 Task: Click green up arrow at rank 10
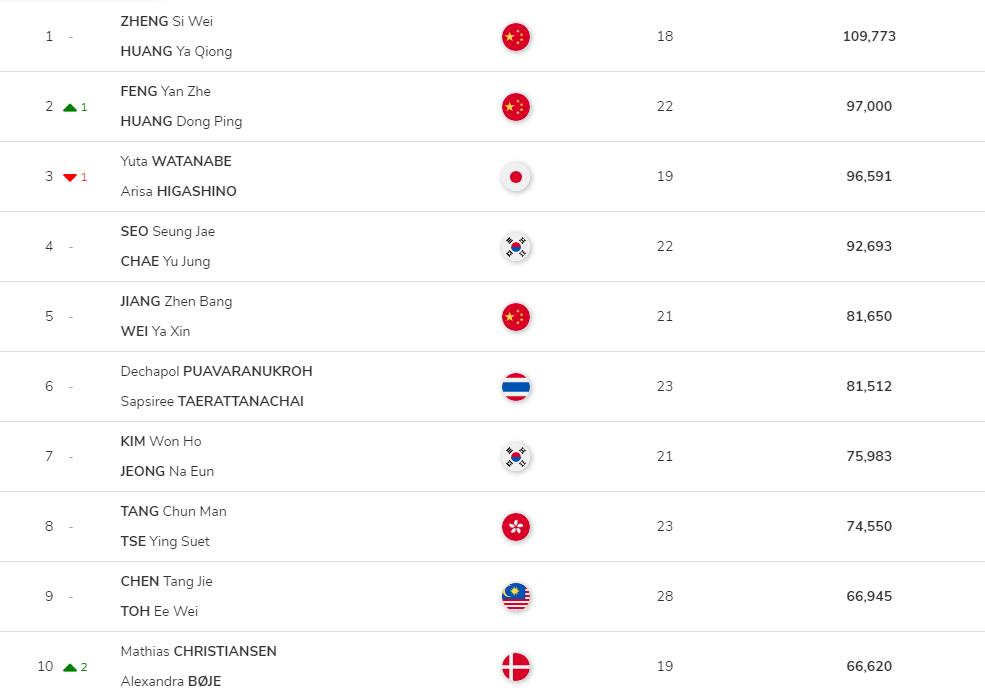(70, 667)
